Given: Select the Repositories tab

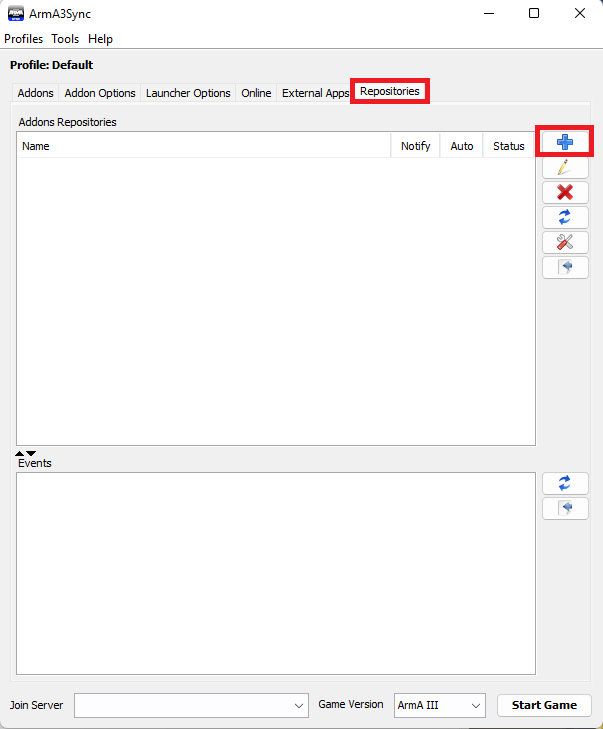Looking at the screenshot, I should tap(390, 91).
